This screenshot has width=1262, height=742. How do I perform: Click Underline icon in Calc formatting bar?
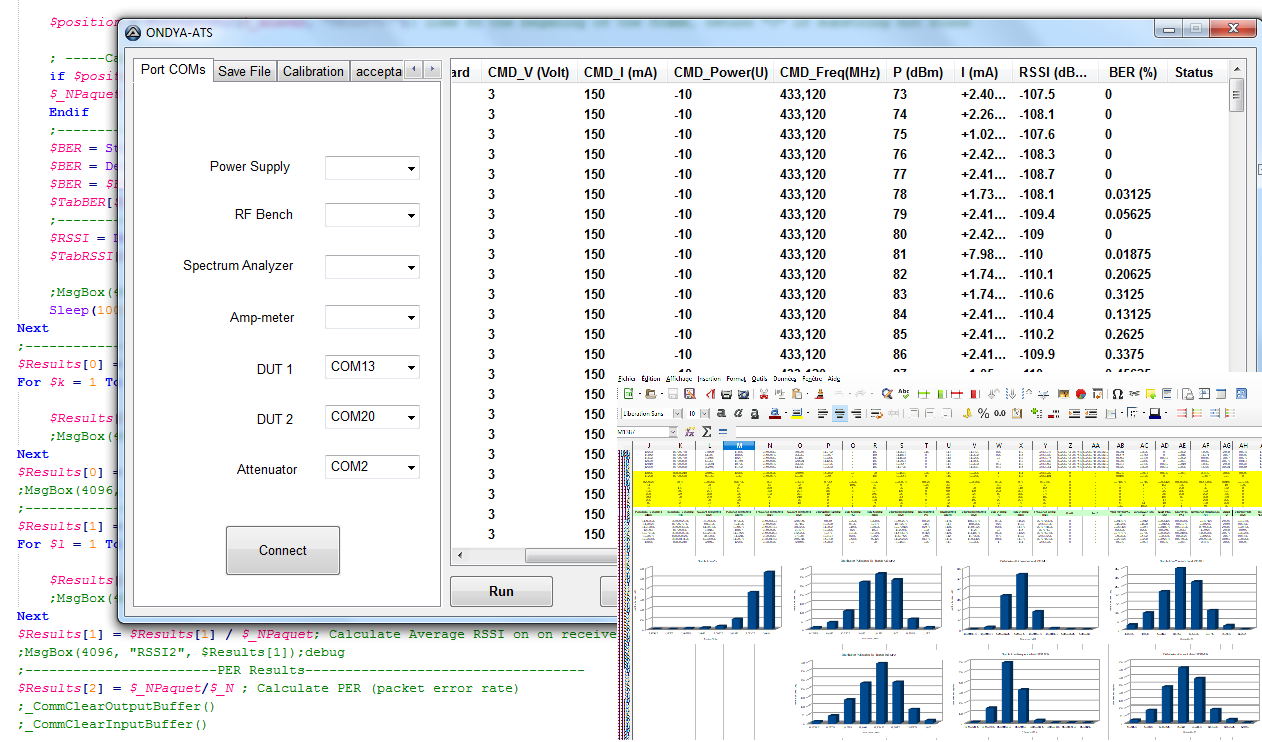pyautogui.click(x=755, y=413)
